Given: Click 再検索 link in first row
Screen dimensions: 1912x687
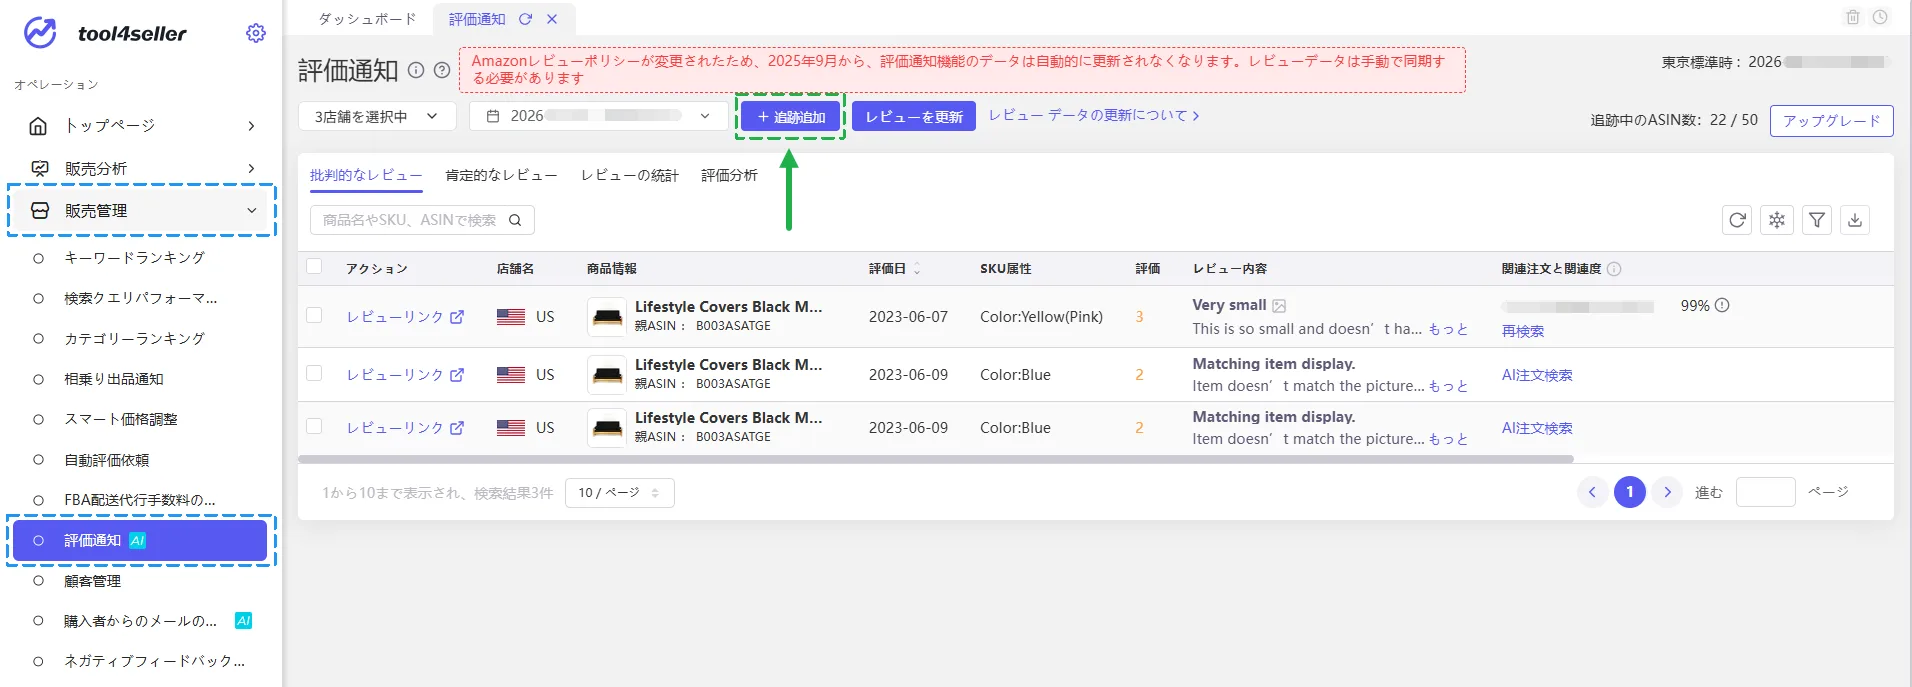Looking at the screenshot, I should point(1523,331).
